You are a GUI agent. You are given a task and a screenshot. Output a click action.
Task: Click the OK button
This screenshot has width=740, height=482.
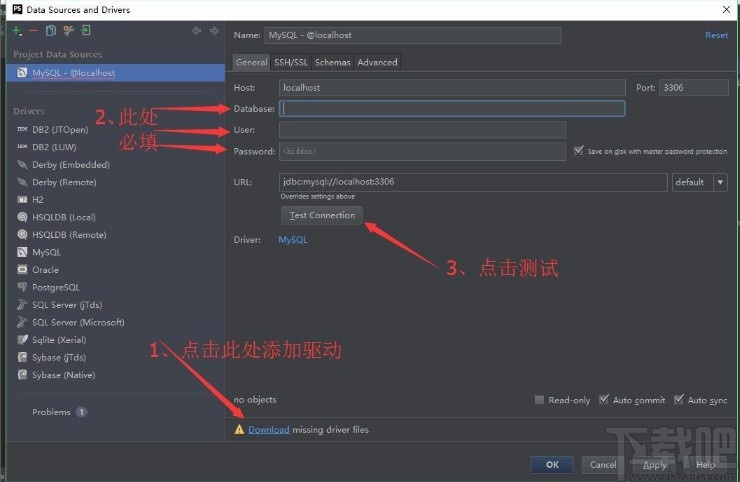[552, 465]
